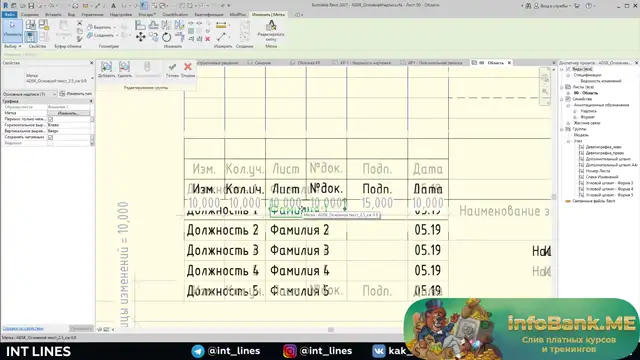Click the 'Должность 3' label in the drawing
Image resolution: width=640 pixels, height=360 pixels.
(222, 250)
